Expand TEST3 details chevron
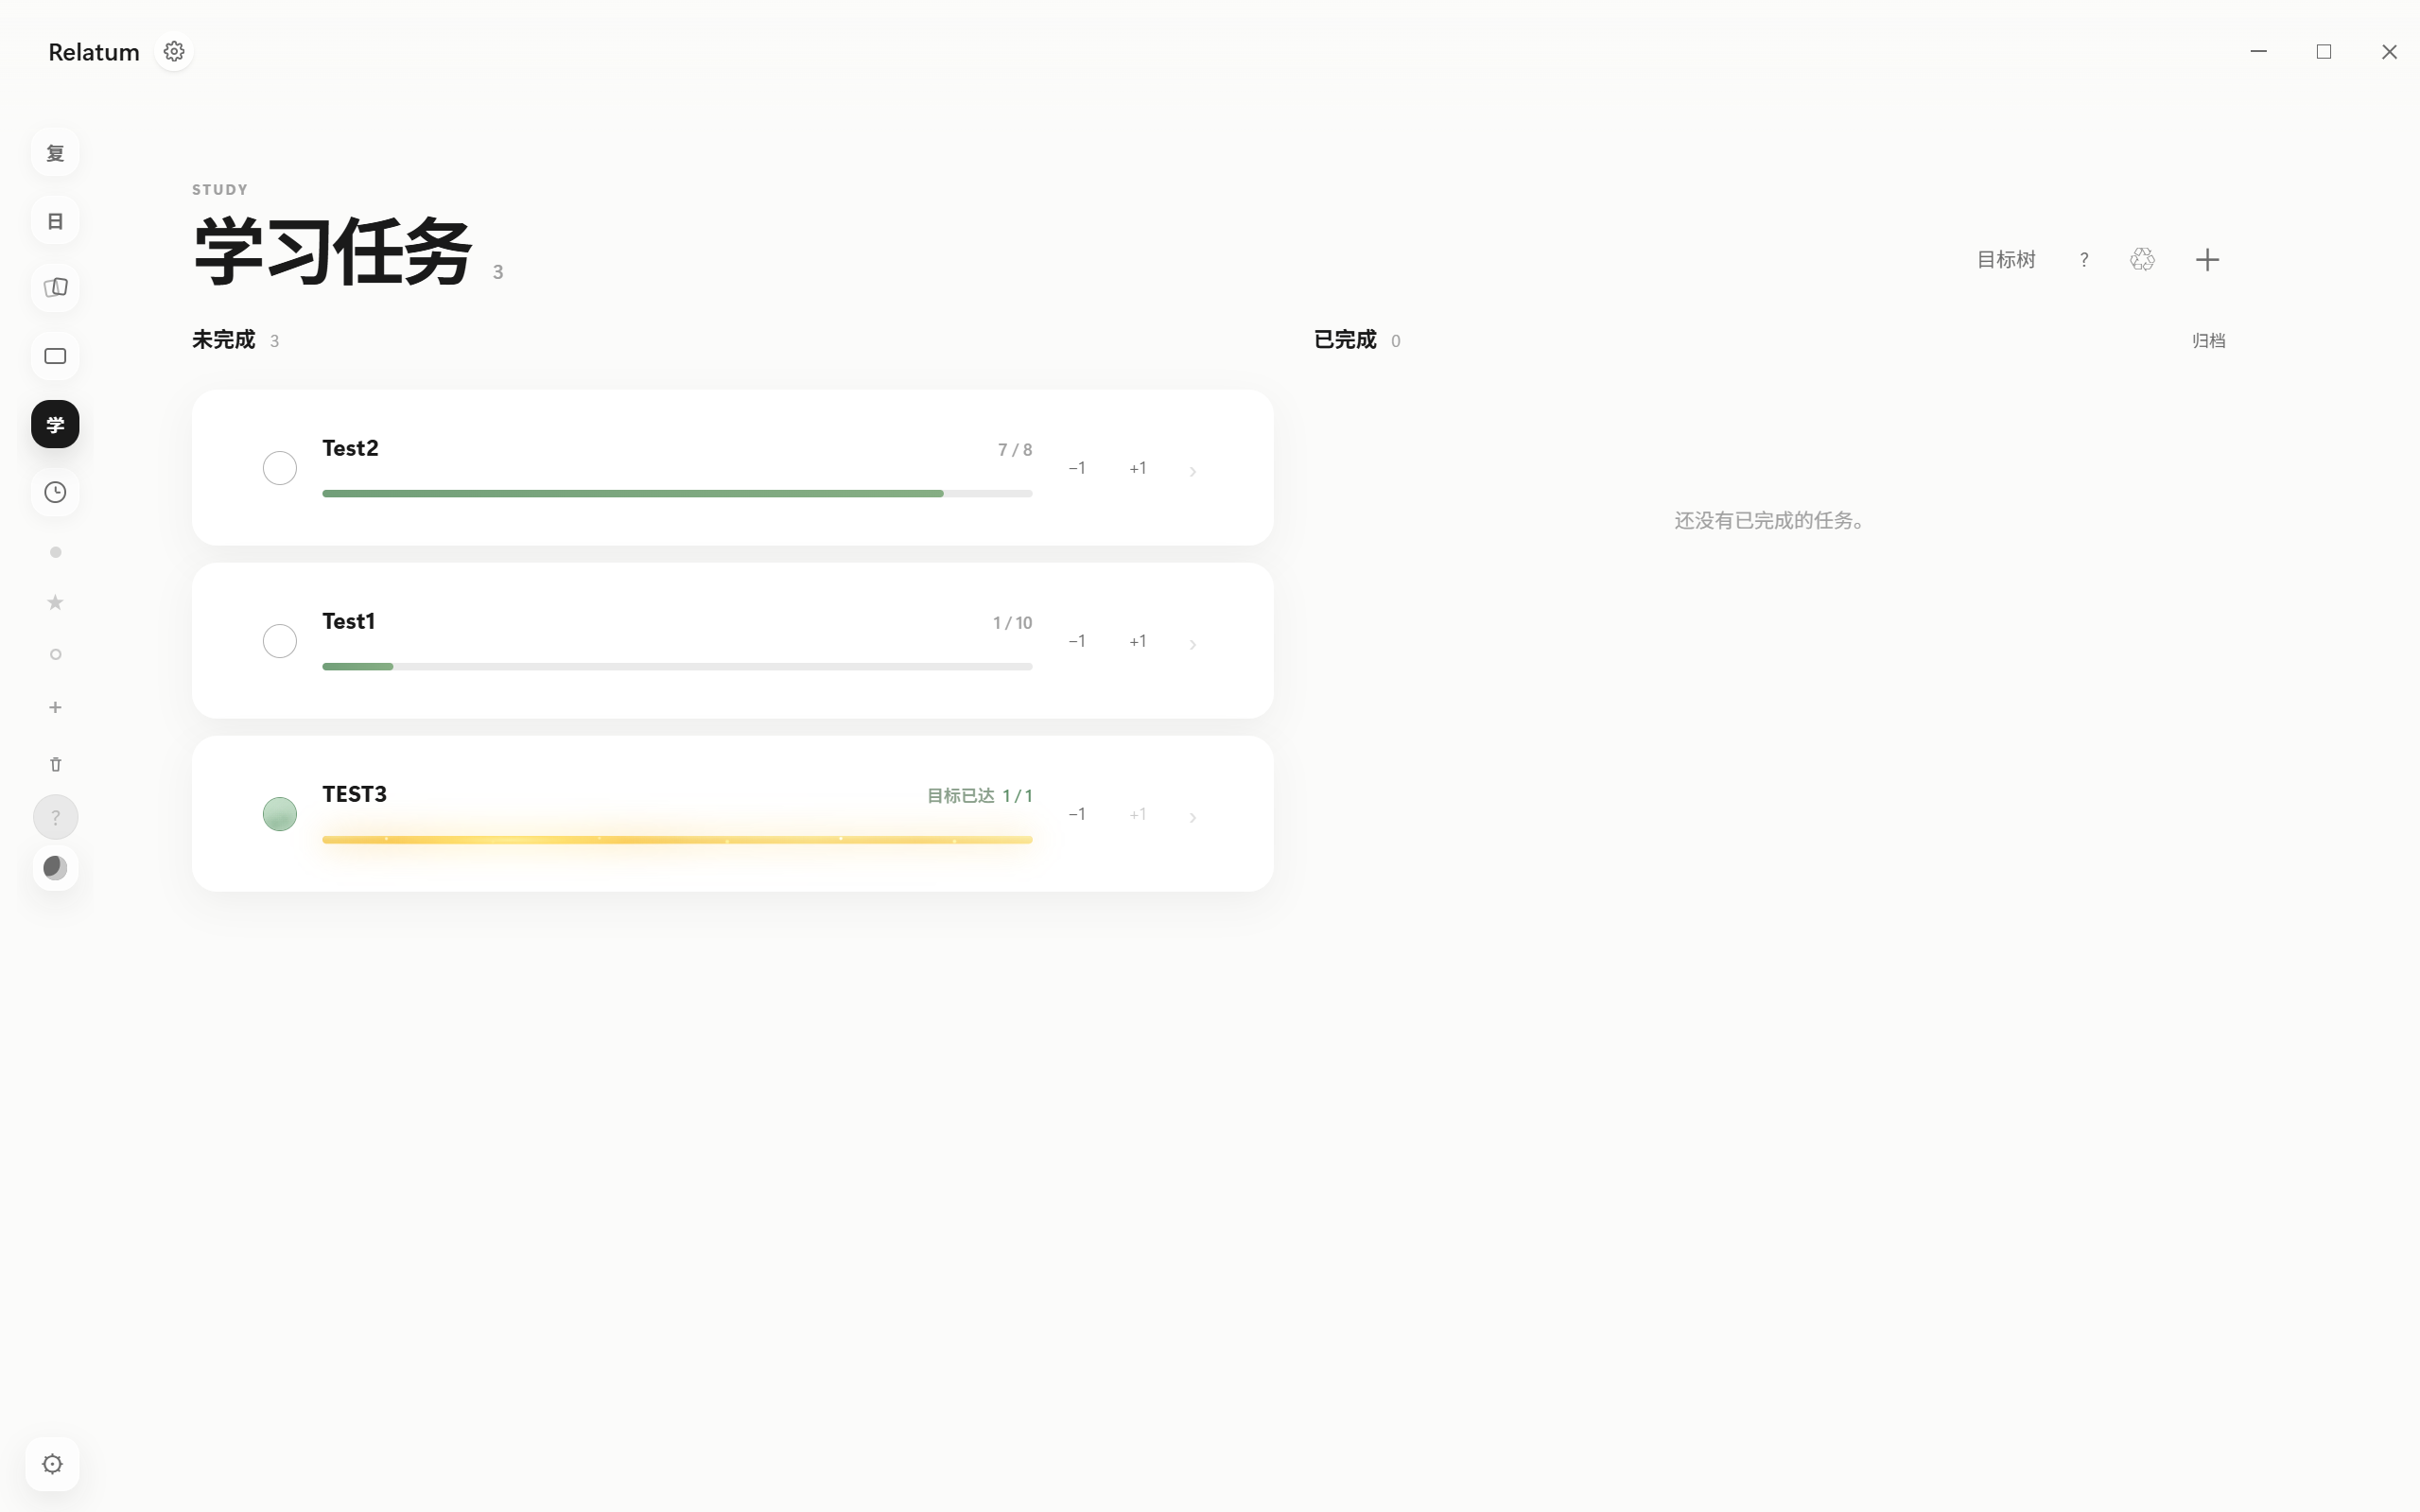This screenshot has height=1512, width=2420. coord(1193,817)
